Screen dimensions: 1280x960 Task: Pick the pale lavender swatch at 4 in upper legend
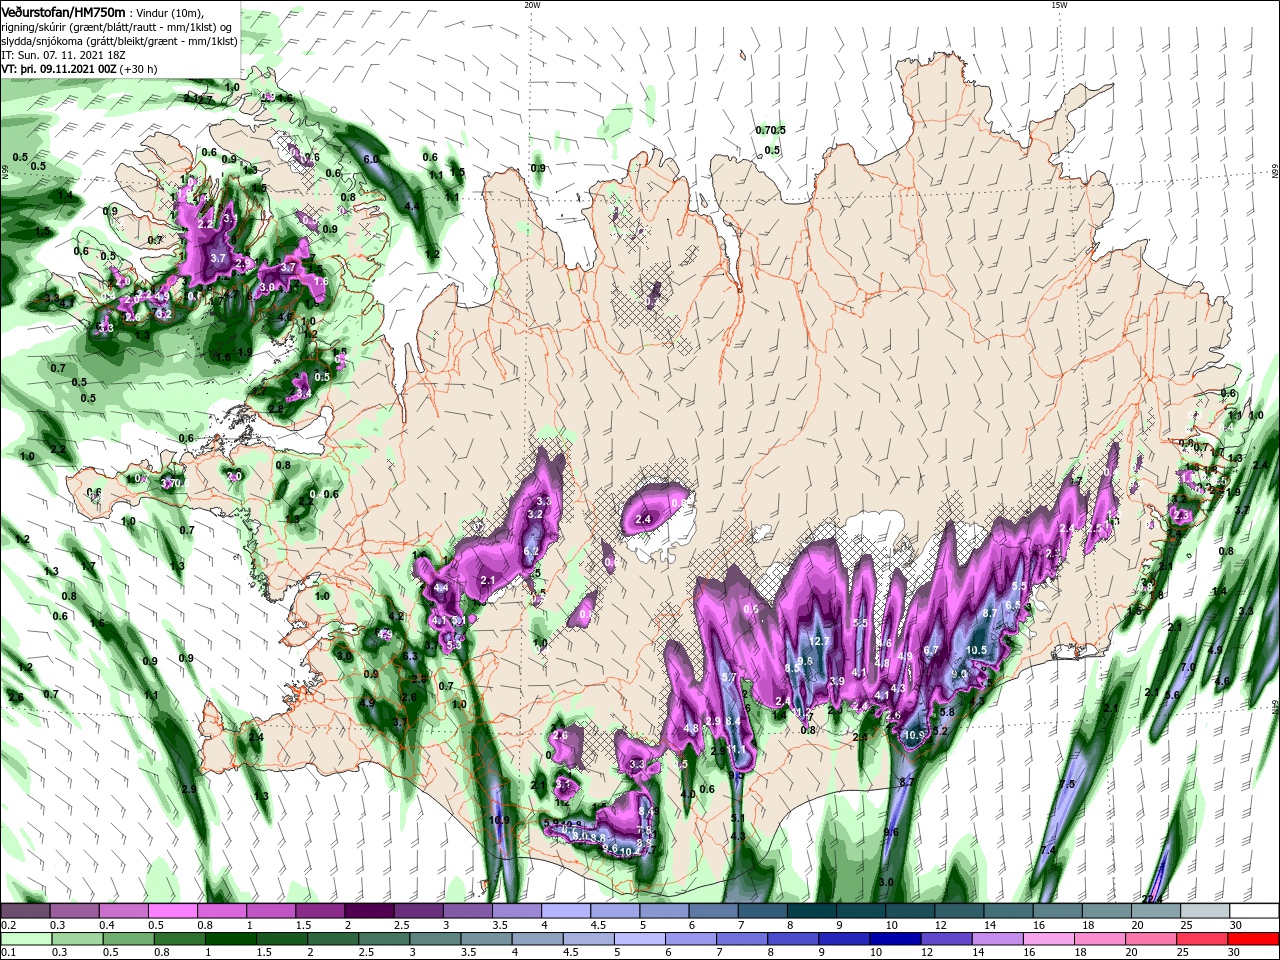coord(565,911)
